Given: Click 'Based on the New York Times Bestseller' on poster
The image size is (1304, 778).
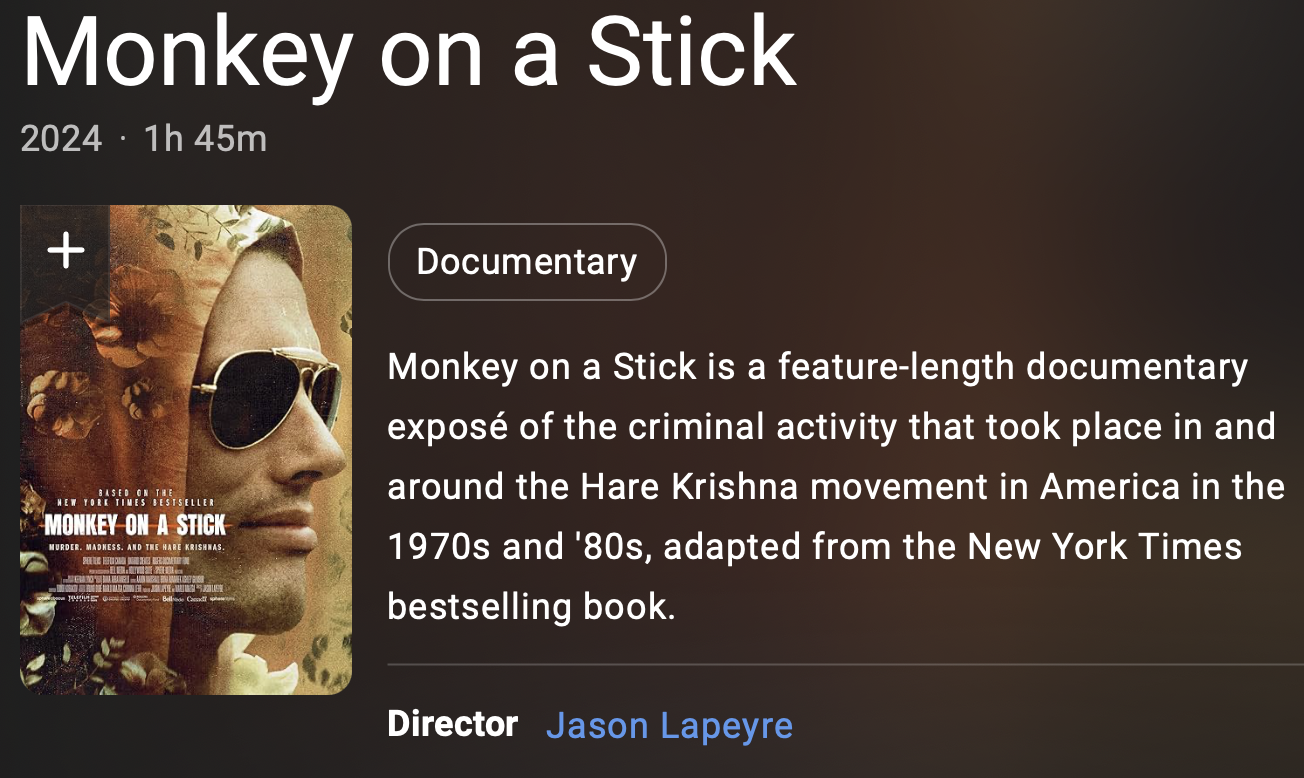Looking at the screenshot, I should [x=137, y=498].
